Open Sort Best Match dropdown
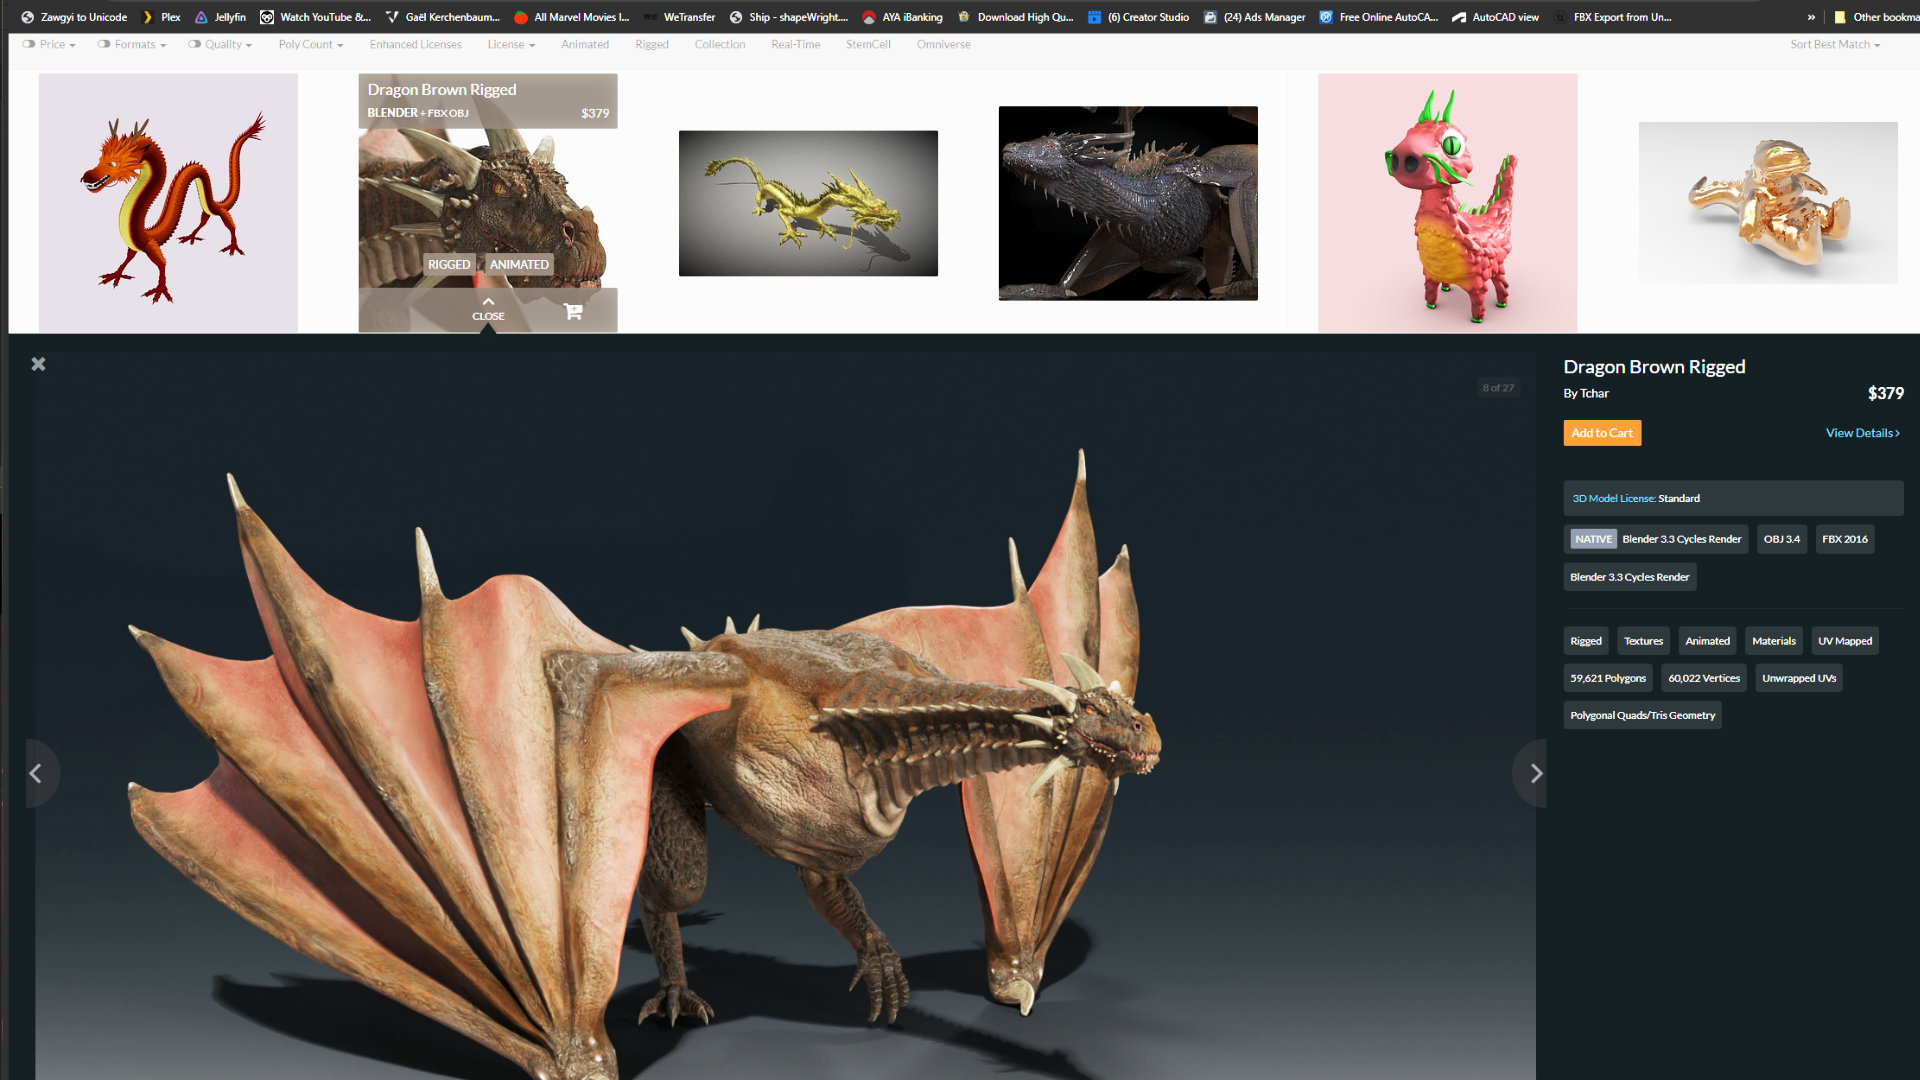This screenshot has height=1080, width=1920. tap(1834, 44)
